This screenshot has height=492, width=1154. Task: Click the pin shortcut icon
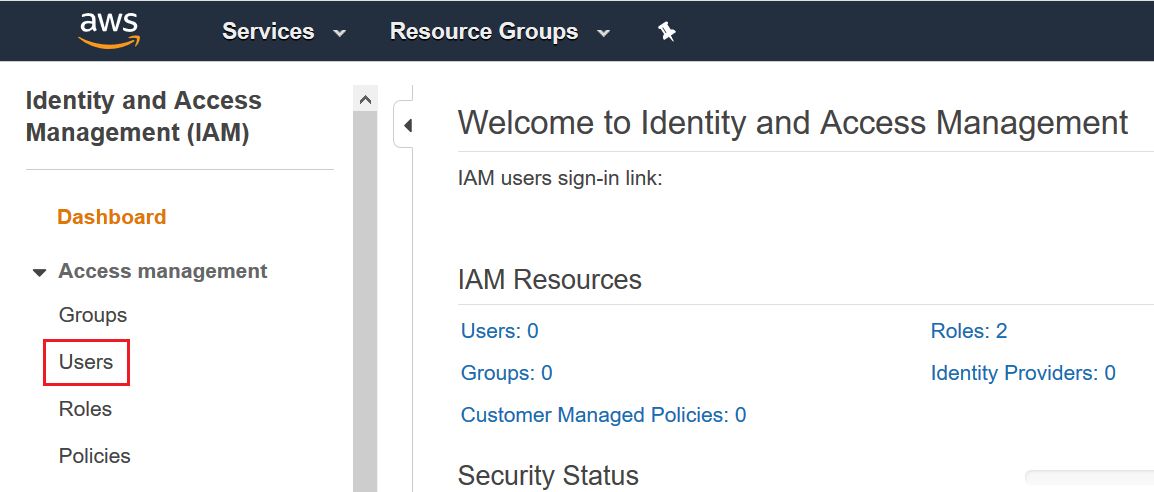click(667, 32)
